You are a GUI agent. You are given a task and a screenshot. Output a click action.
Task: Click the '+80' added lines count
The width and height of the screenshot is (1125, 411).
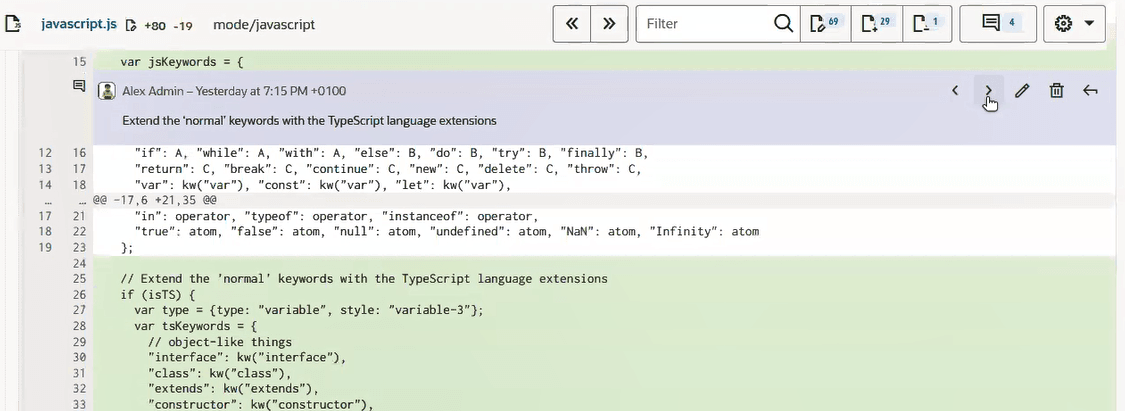(155, 25)
